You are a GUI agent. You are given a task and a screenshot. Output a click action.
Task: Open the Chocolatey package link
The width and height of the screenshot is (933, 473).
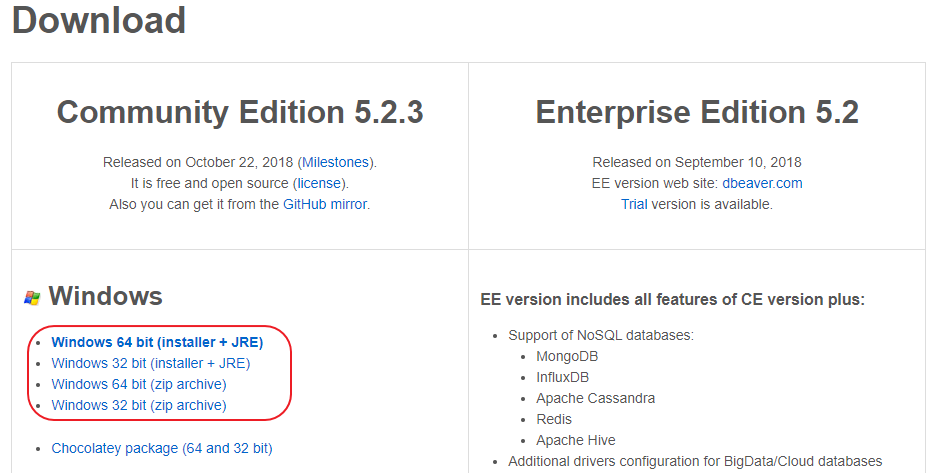pos(162,448)
